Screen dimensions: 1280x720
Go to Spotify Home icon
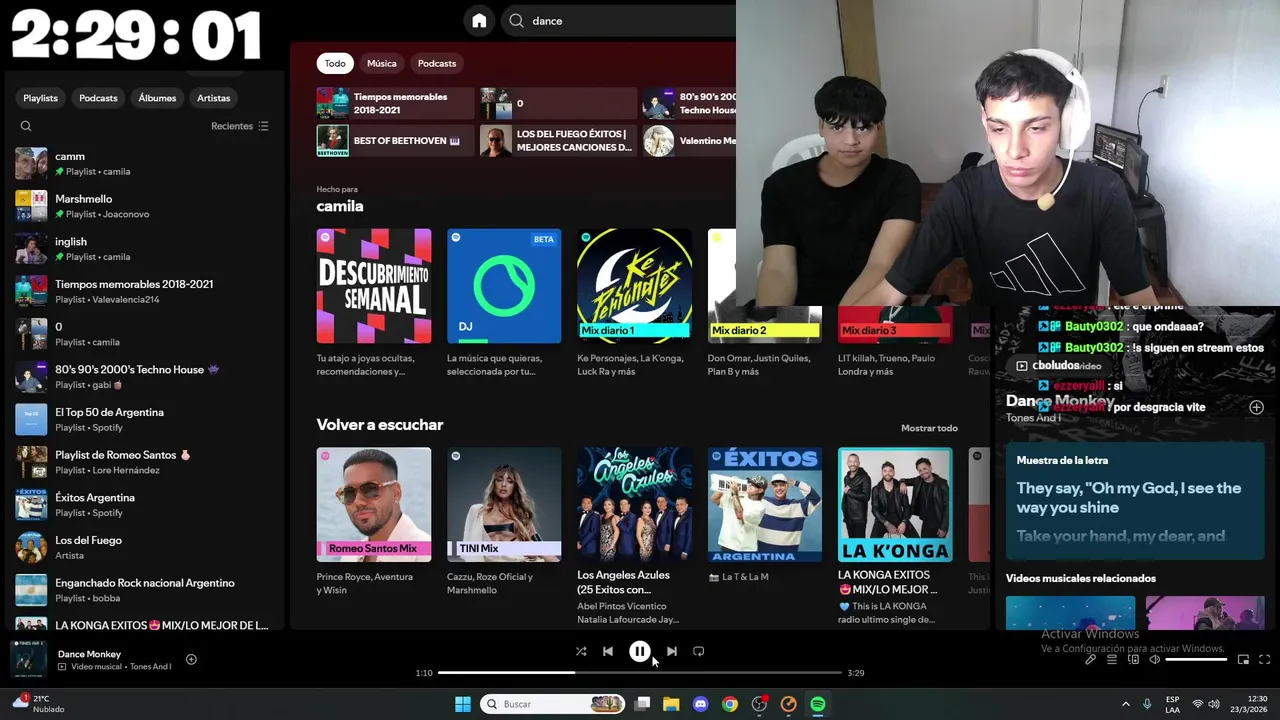click(479, 21)
